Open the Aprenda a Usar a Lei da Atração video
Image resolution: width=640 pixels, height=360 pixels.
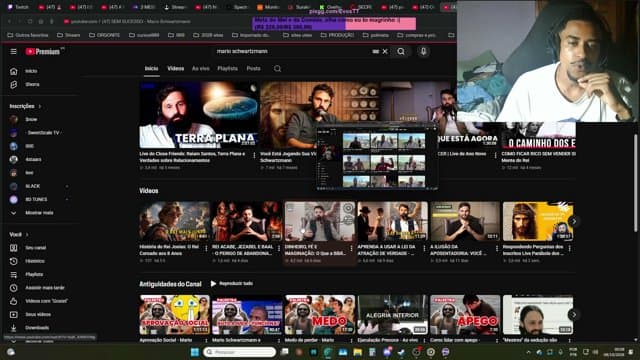pos(393,221)
